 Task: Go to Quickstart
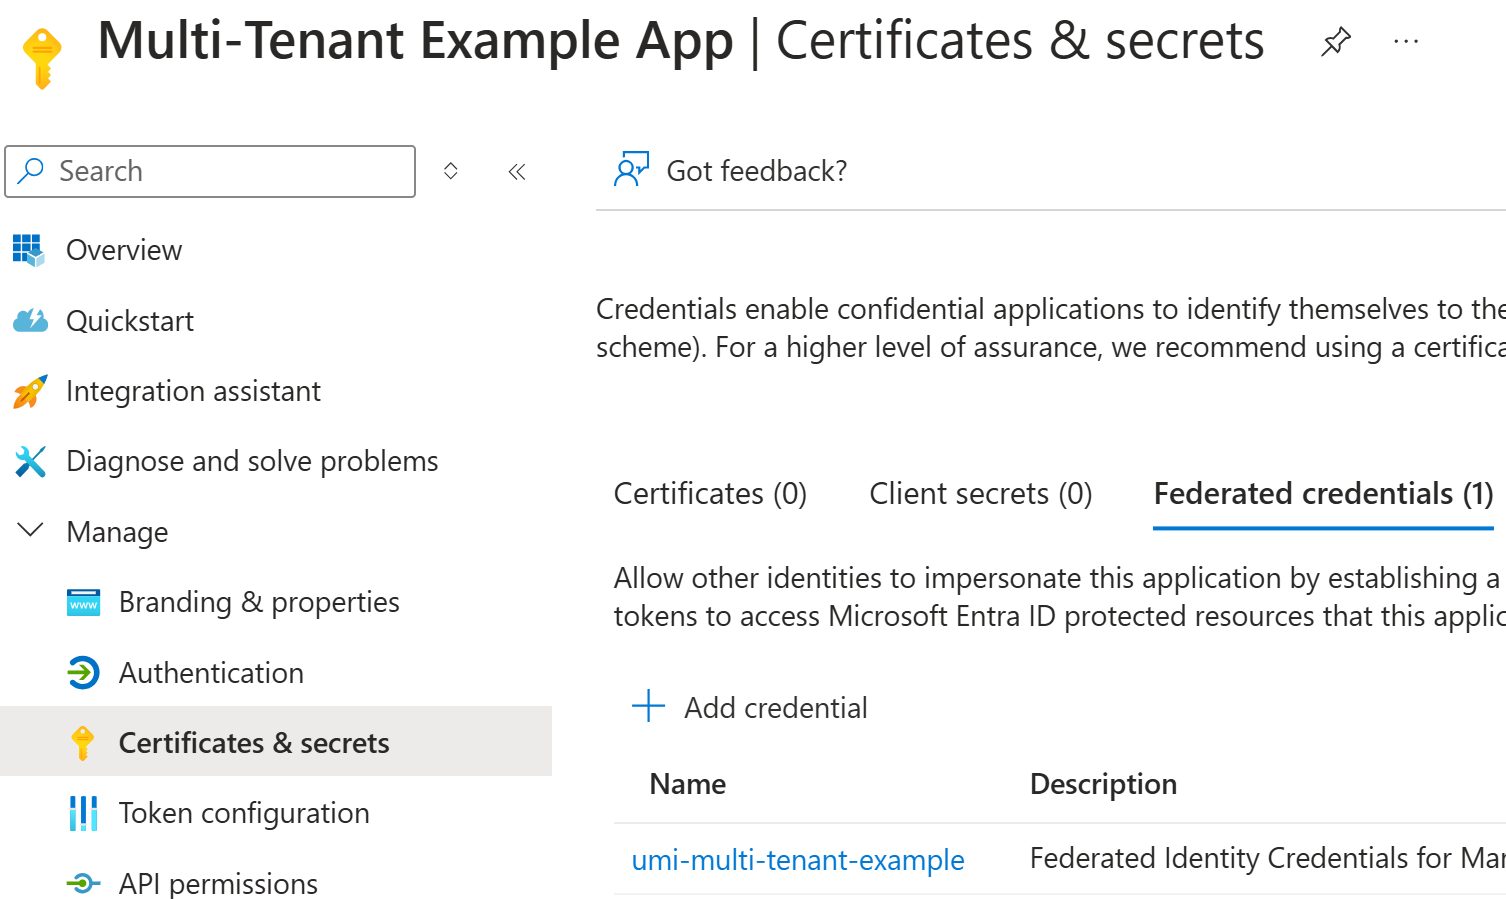point(130,321)
